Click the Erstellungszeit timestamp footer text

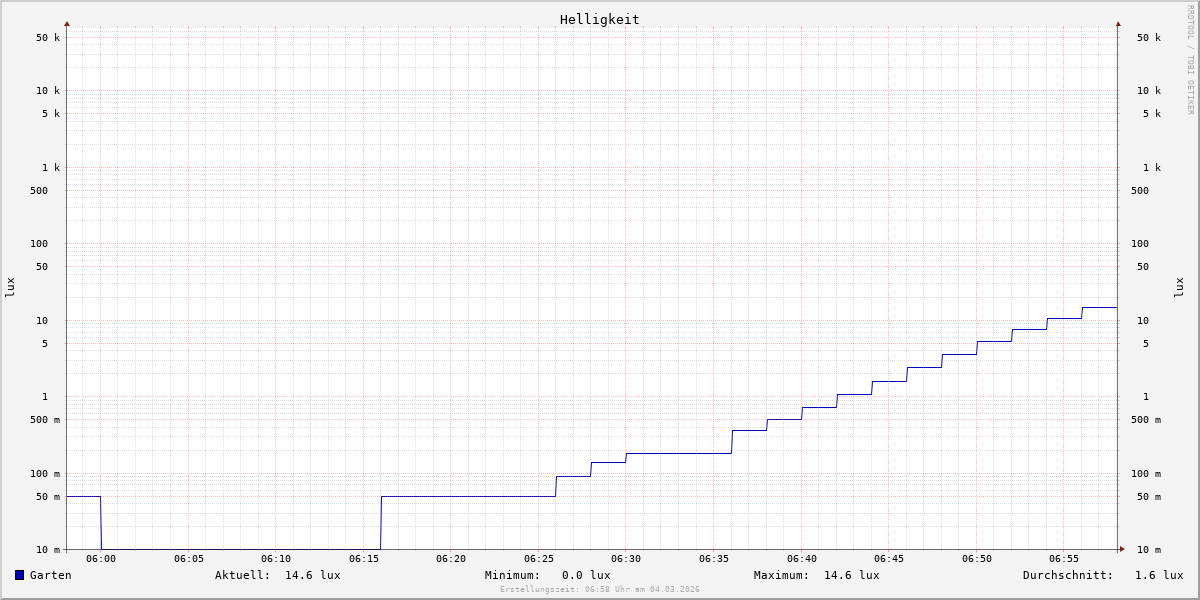599,590
